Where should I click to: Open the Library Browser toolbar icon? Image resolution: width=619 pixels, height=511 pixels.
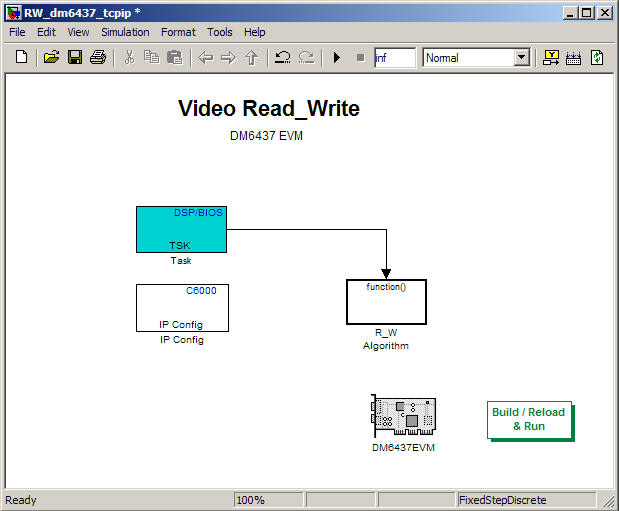[x=551, y=58]
